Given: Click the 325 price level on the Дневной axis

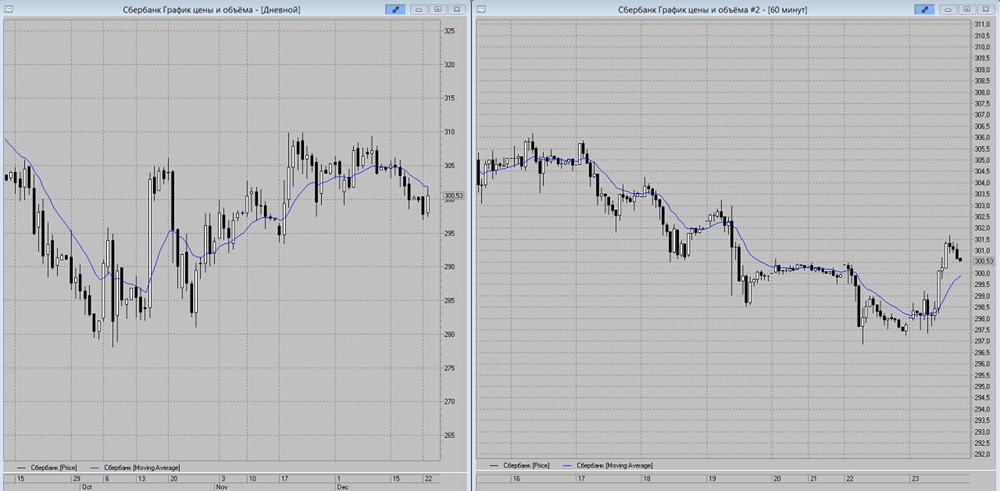Looking at the screenshot, I should [x=449, y=31].
